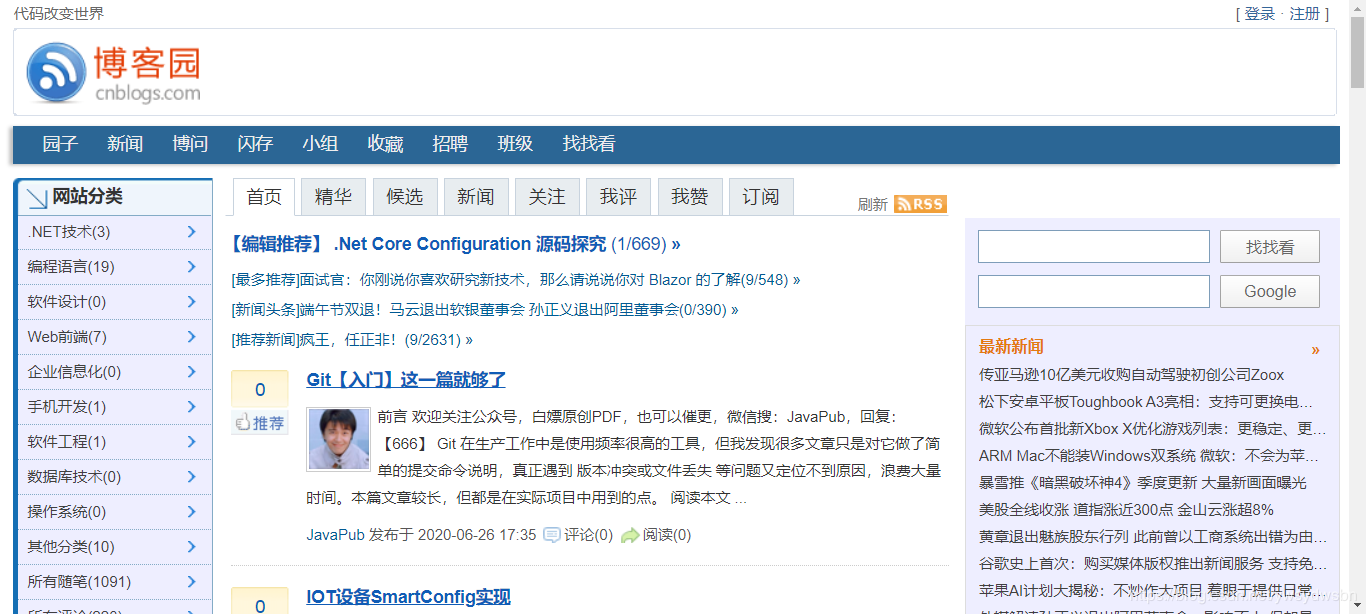Switch to the 精华 tab
The height and width of the screenshot is (614, 1366).
pyautogui.click(x=333, y=197)
